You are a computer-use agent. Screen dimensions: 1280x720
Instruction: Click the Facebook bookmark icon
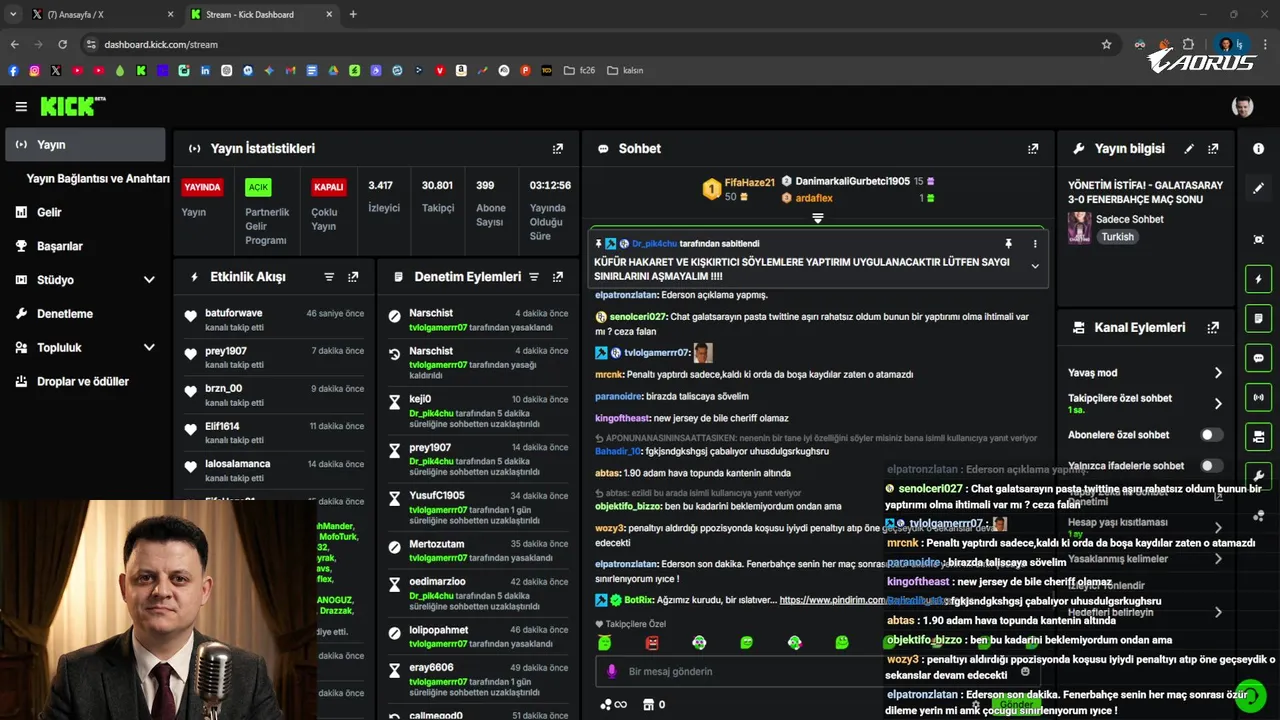pyautogui.click(x=13, y=71)
